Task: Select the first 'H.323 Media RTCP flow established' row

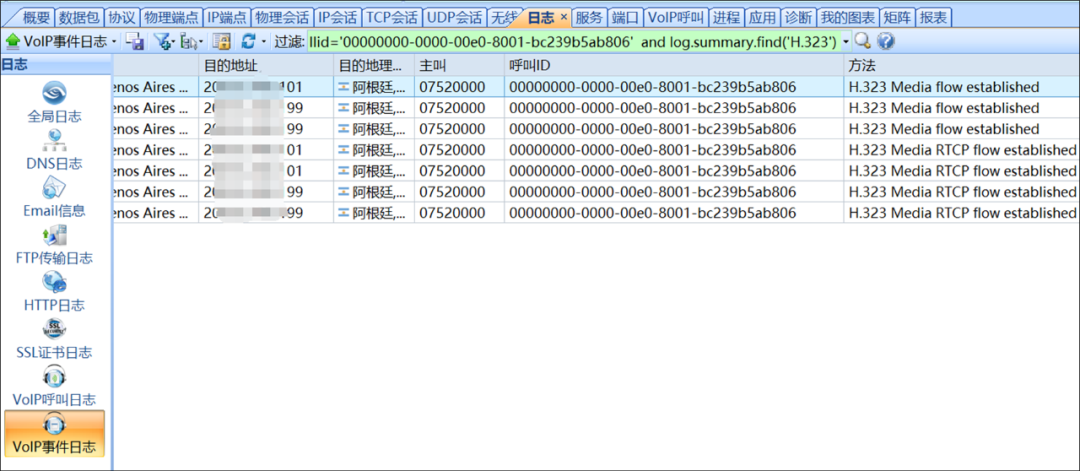Action: click(596, 150)
